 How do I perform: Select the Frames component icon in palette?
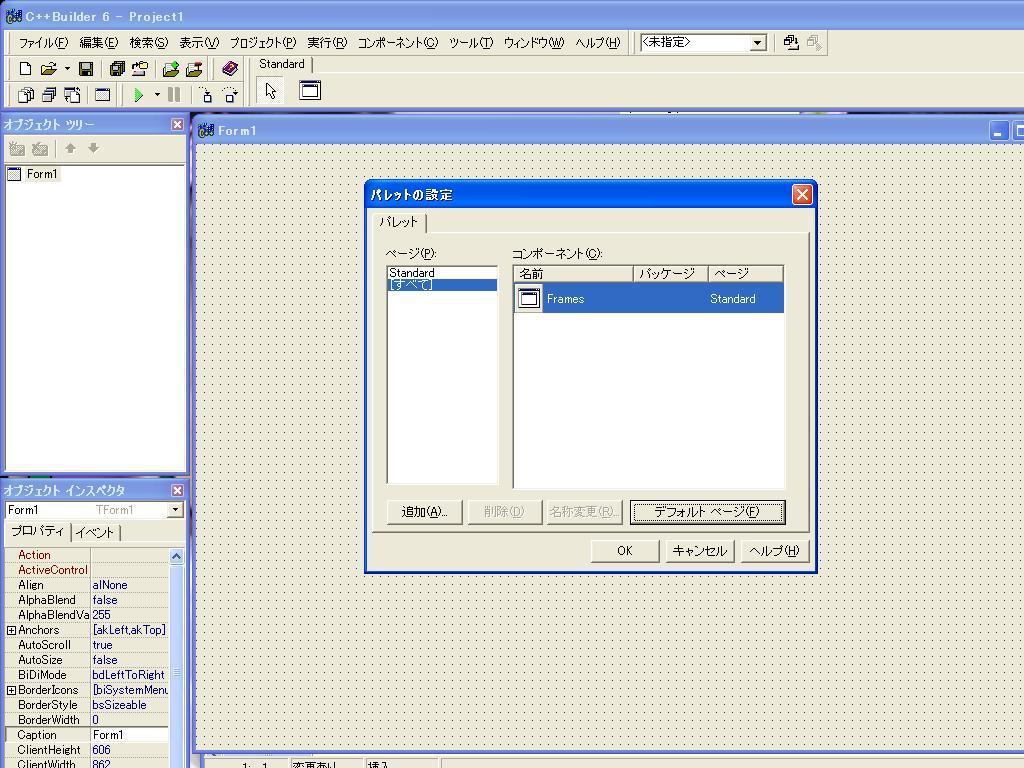click(x=310, y=91)
